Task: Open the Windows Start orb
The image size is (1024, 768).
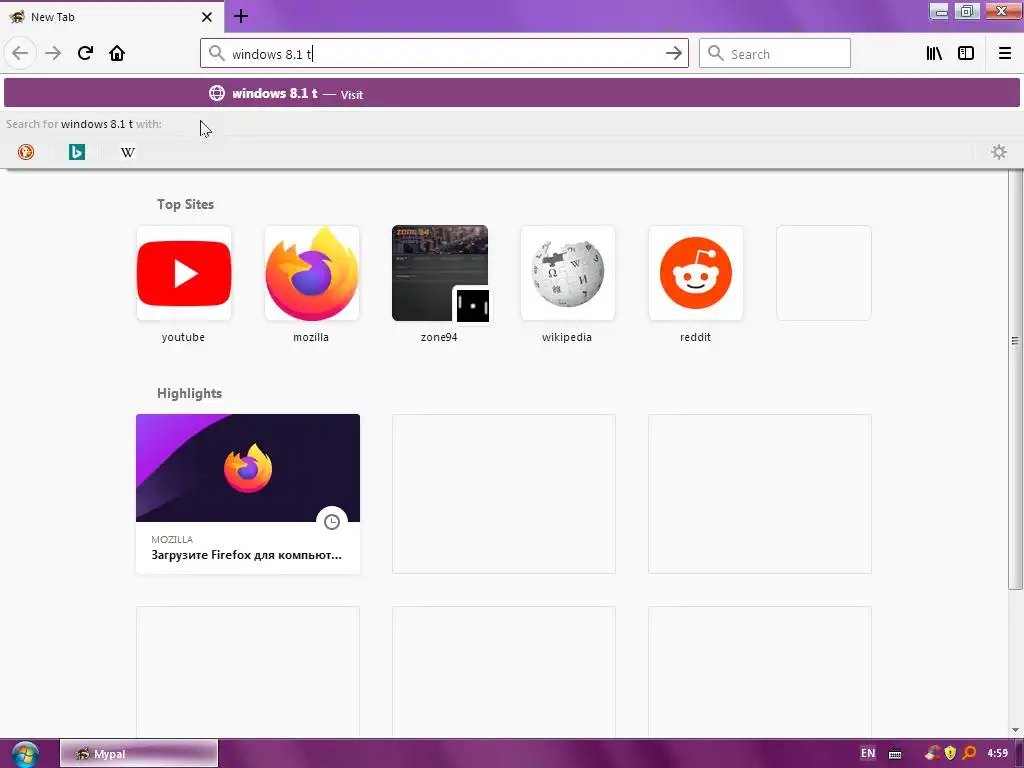Action: click(25, 754)
